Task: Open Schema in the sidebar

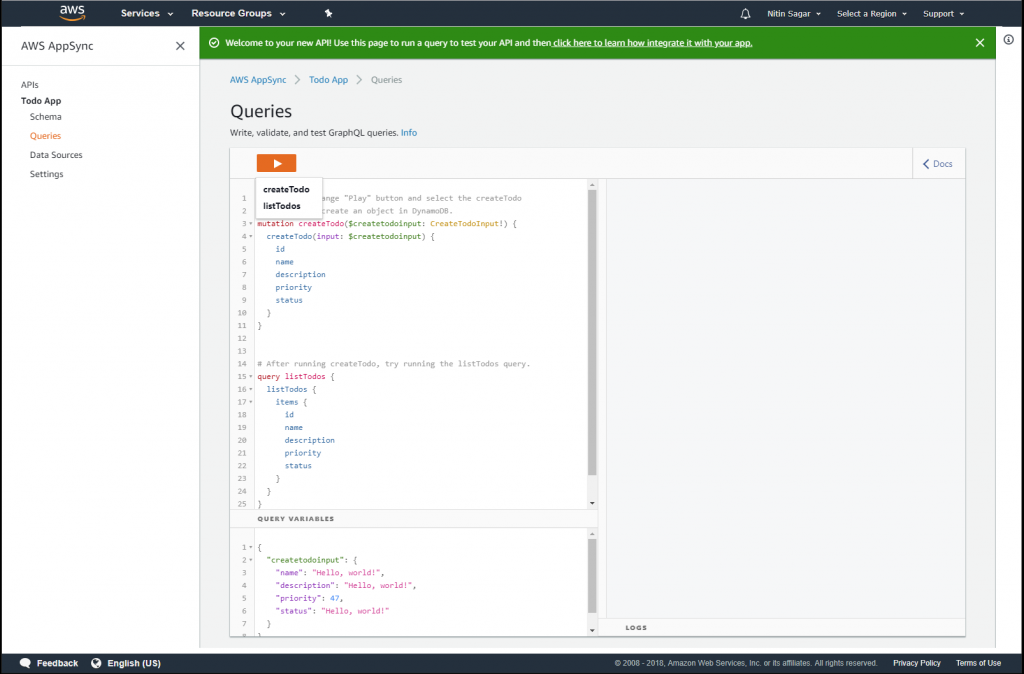Action: [x=45, y=117]
